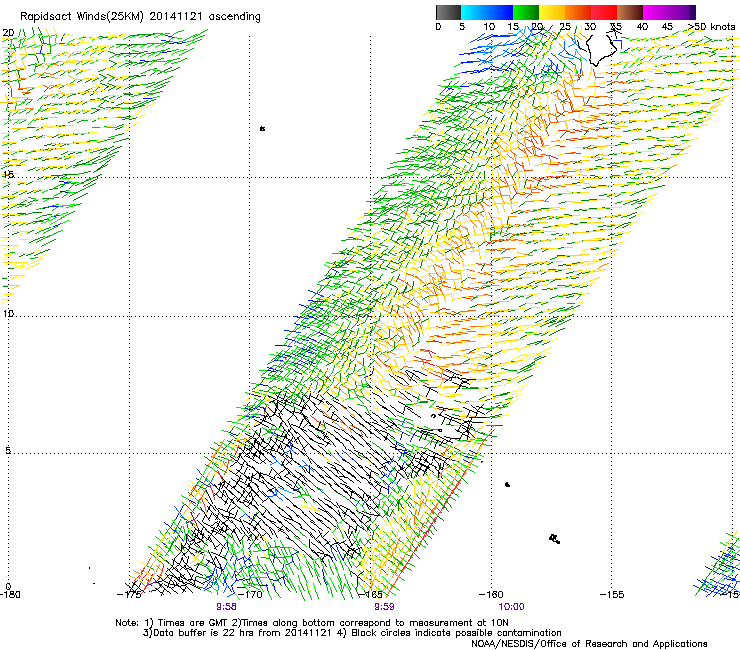
Task: Click the -180 longitude label
Action: pyautogui.click(x=10, y=595)
